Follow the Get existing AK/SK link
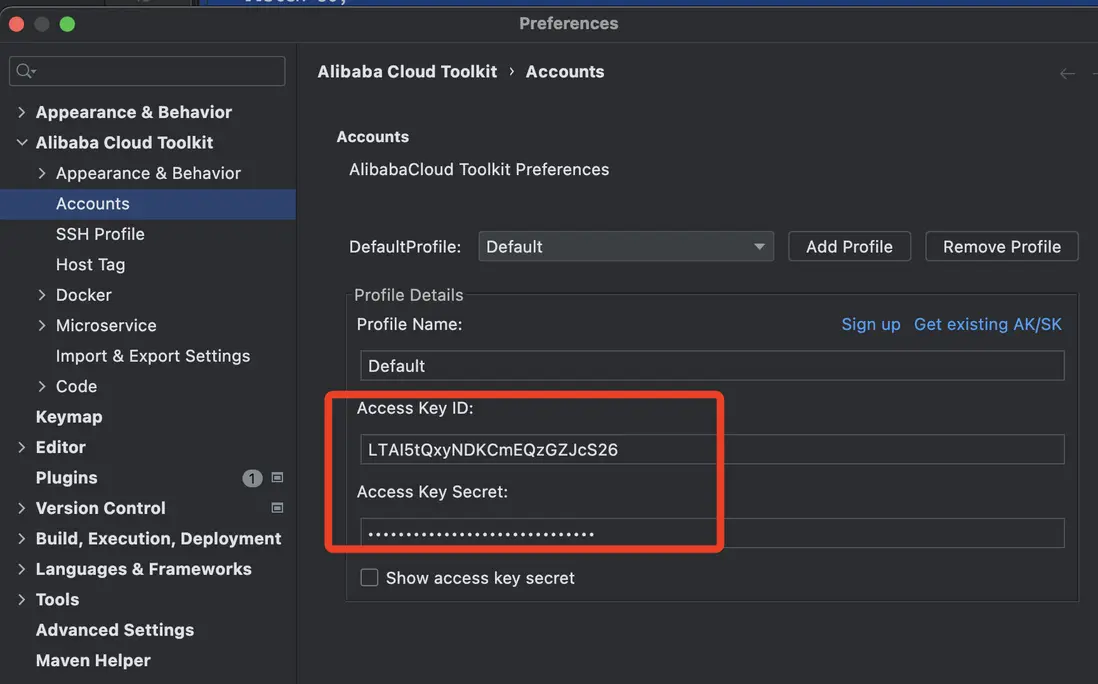1098x684 pixels. [x=987, y=324]
